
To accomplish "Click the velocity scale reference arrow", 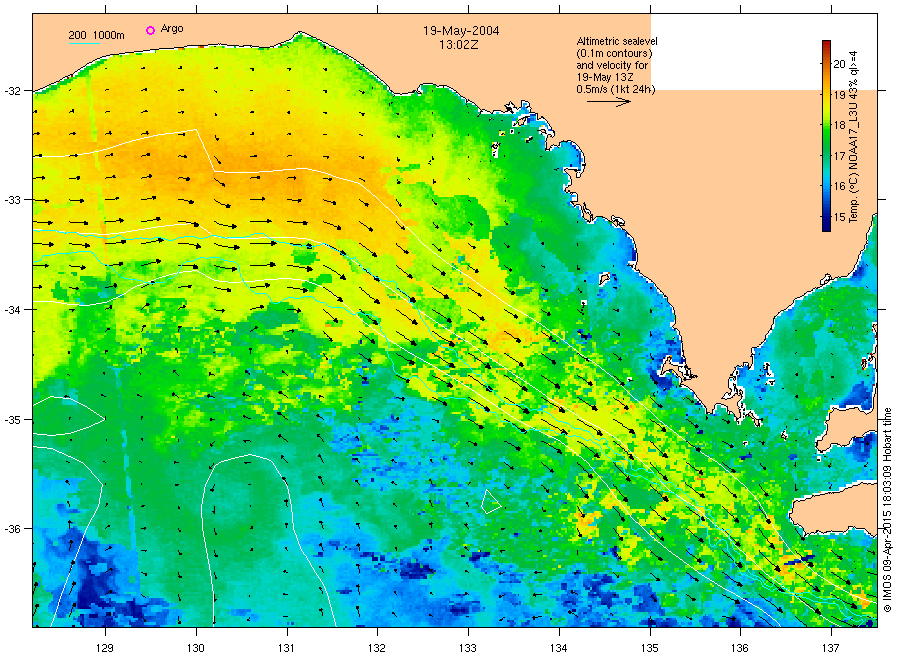I will click(x=609, y=102).
